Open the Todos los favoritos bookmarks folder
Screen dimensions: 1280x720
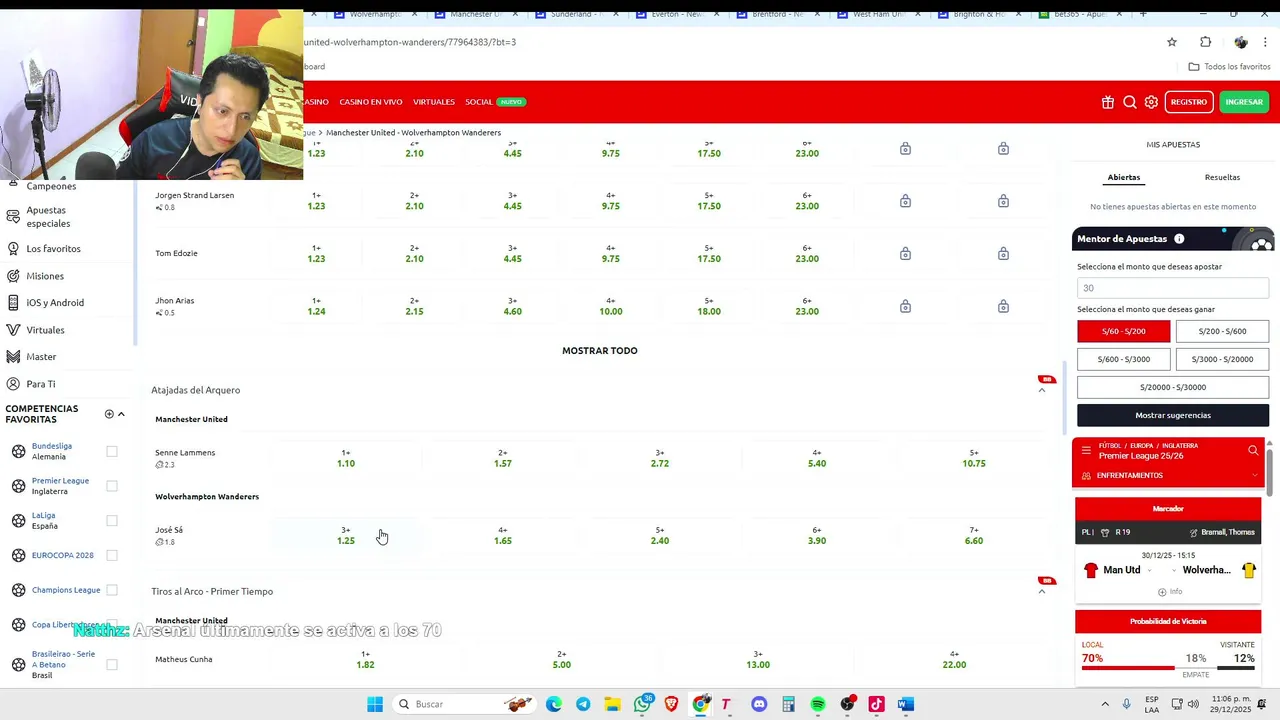1229,66
